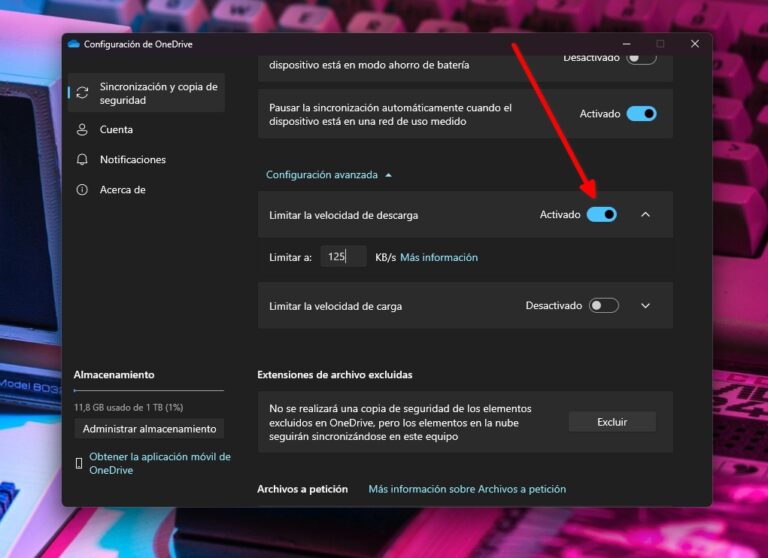This screenshot has height=558, width=768.
Task: Click '11,8 GB usado de 1 TB (1%)' text
Action: 128,407
